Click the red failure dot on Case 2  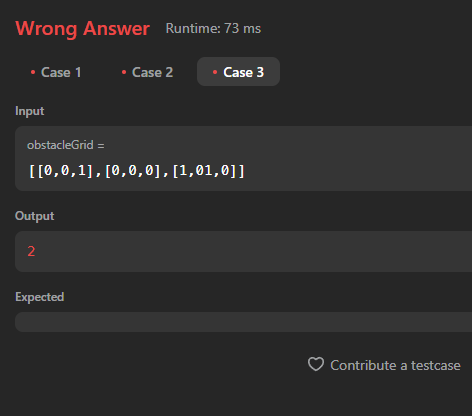124,72
